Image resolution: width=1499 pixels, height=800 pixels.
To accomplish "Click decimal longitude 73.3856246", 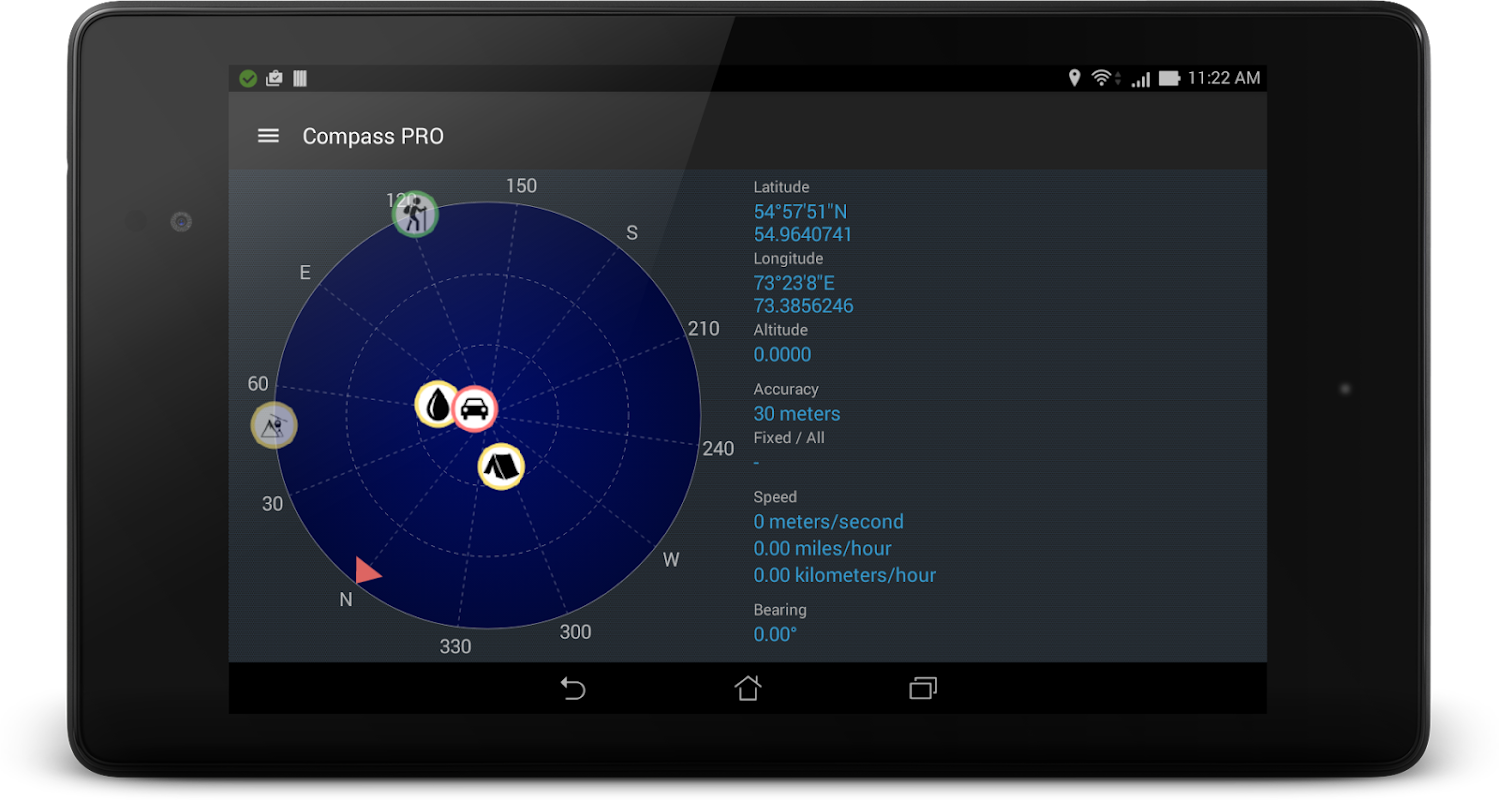I will (x=803, y=306).
